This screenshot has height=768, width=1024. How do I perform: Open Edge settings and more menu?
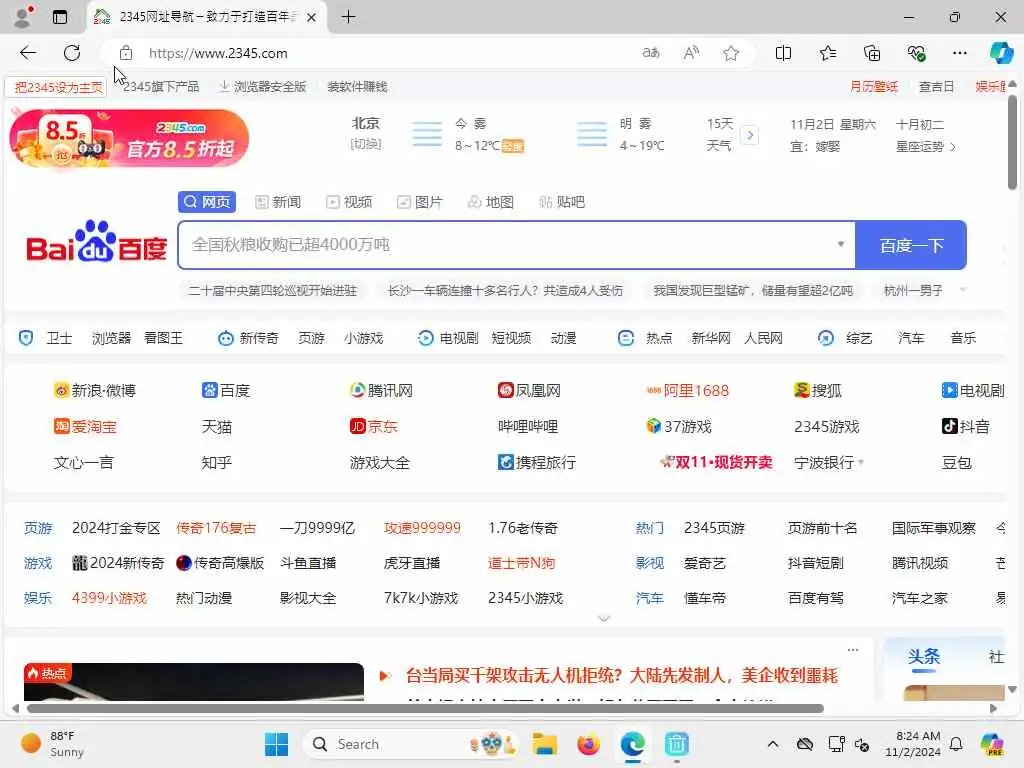[x=959, y=53]
